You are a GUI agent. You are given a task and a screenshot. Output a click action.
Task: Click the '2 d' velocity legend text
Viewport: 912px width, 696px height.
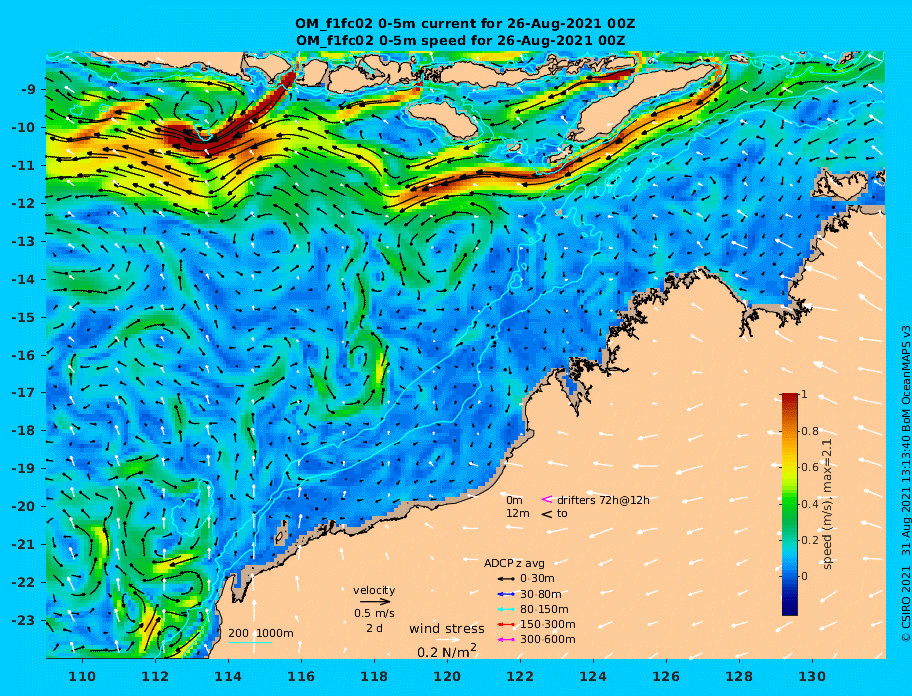(374, 628)
